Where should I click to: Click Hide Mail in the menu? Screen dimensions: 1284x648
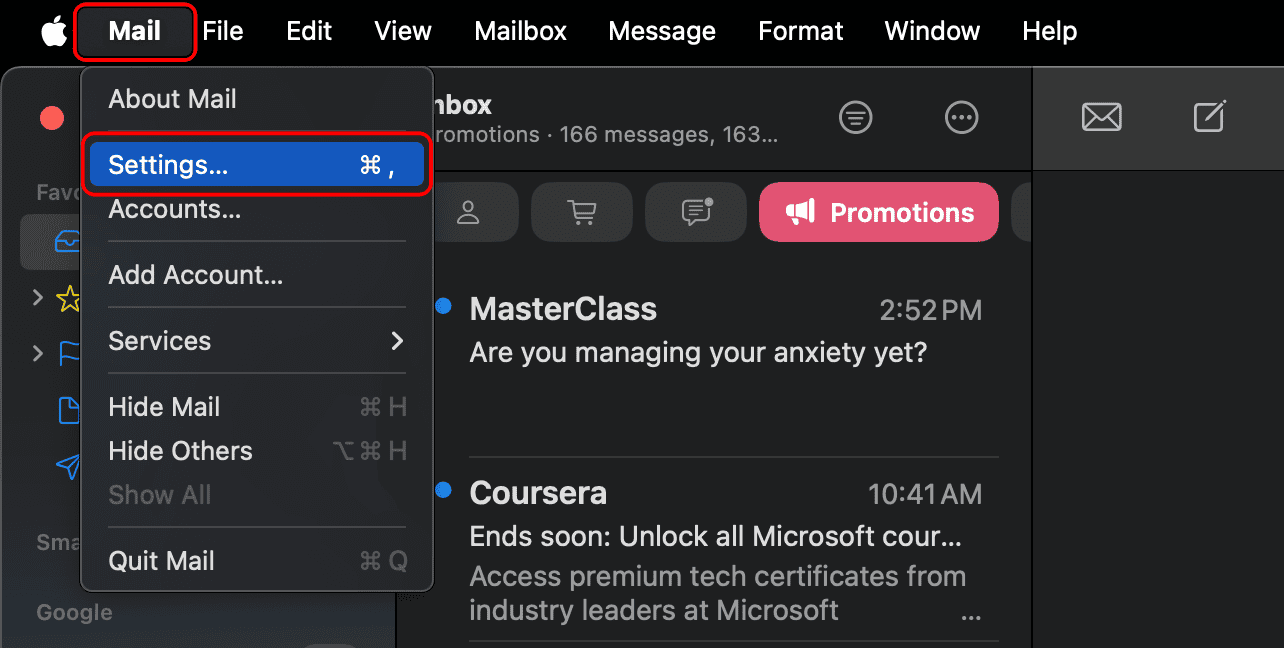click(x=165, y=407)
